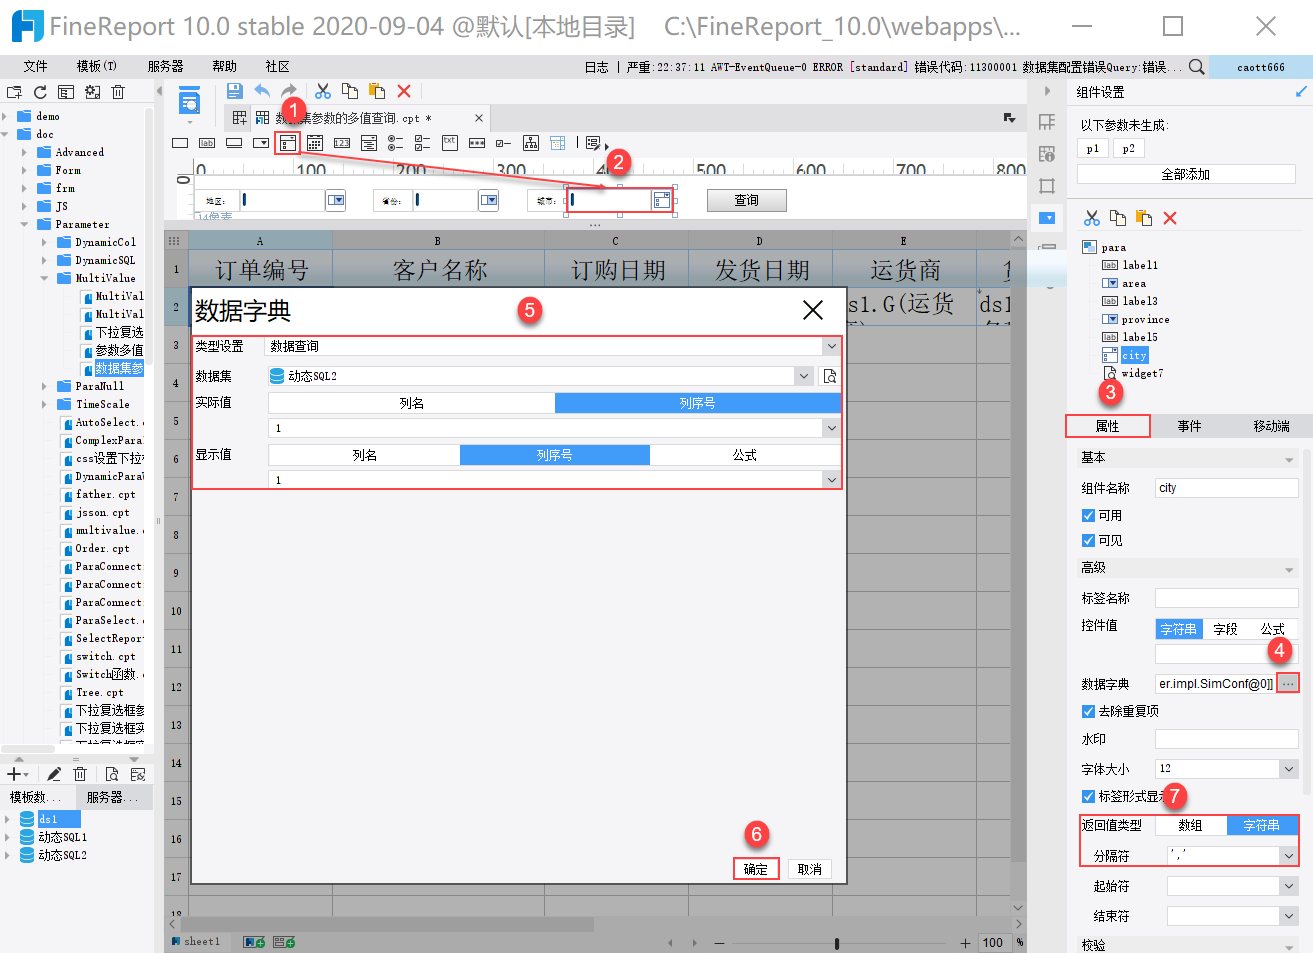Image resolution: width=1313 pixels, height=953 pixels.
Task: Select the tree view widget tool
Action: (x=531, y=143)
